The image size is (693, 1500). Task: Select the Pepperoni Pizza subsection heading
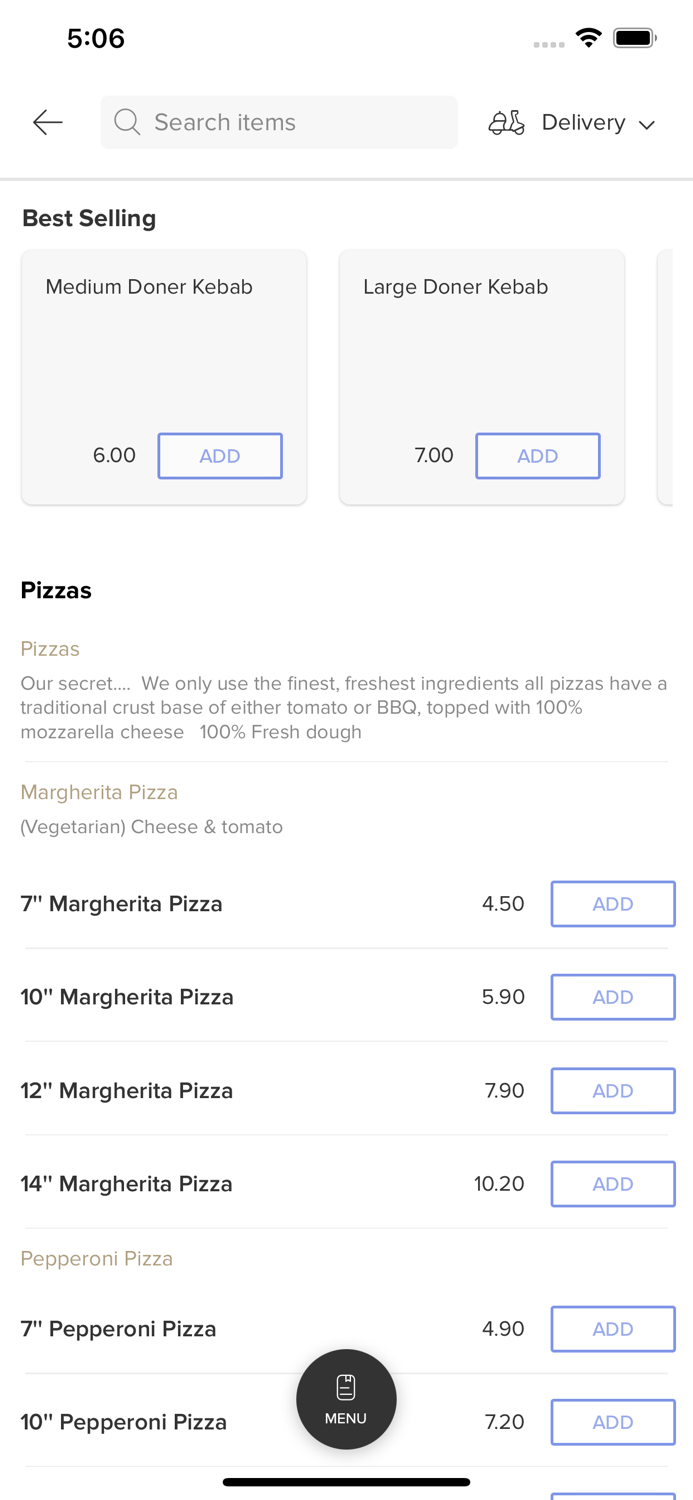point(96,1258)
